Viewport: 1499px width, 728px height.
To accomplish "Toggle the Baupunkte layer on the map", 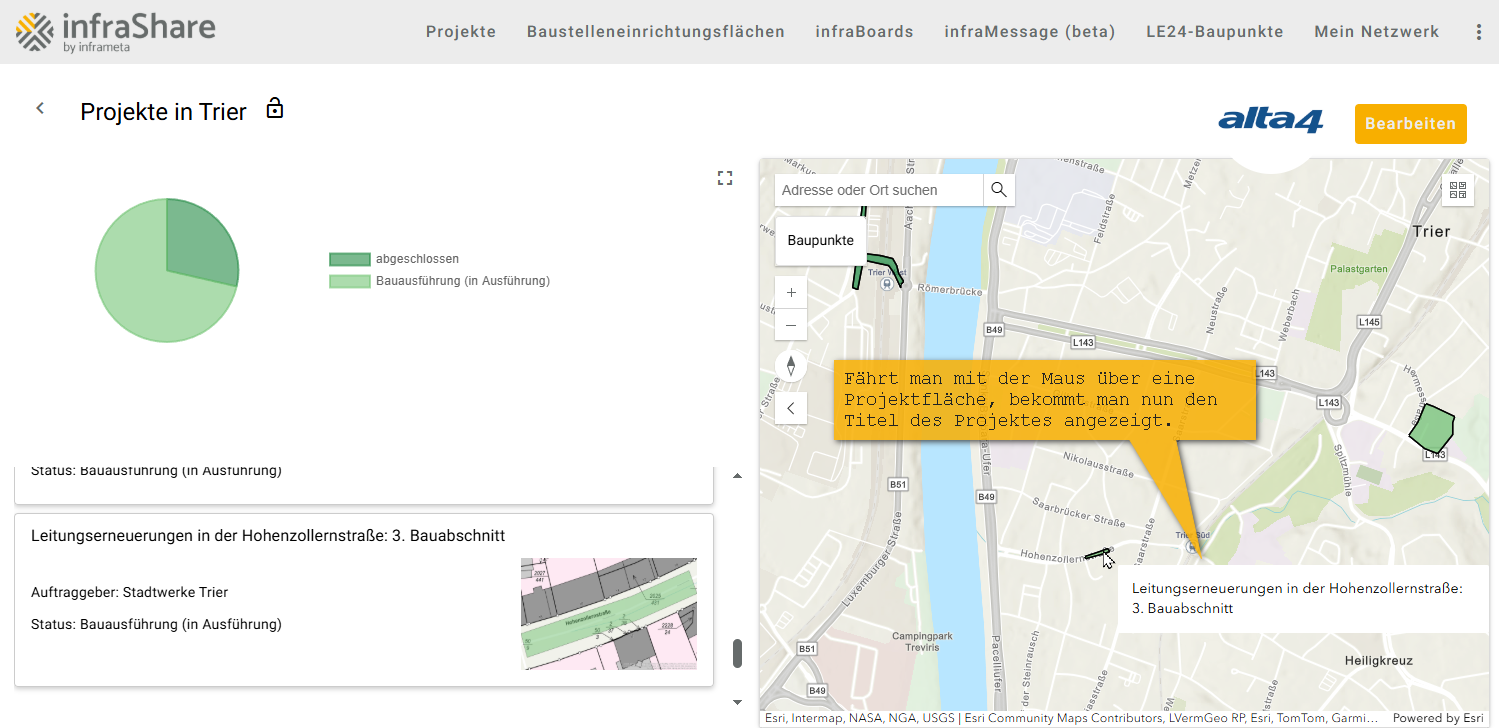I will point(820,239).
